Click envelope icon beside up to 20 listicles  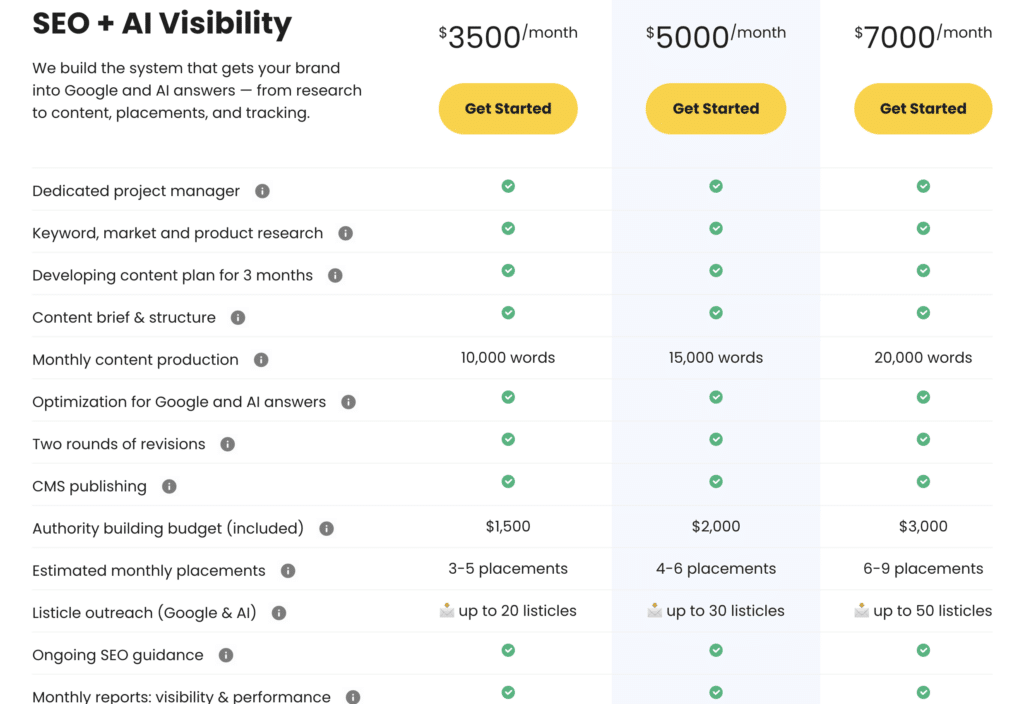[447, 611]
